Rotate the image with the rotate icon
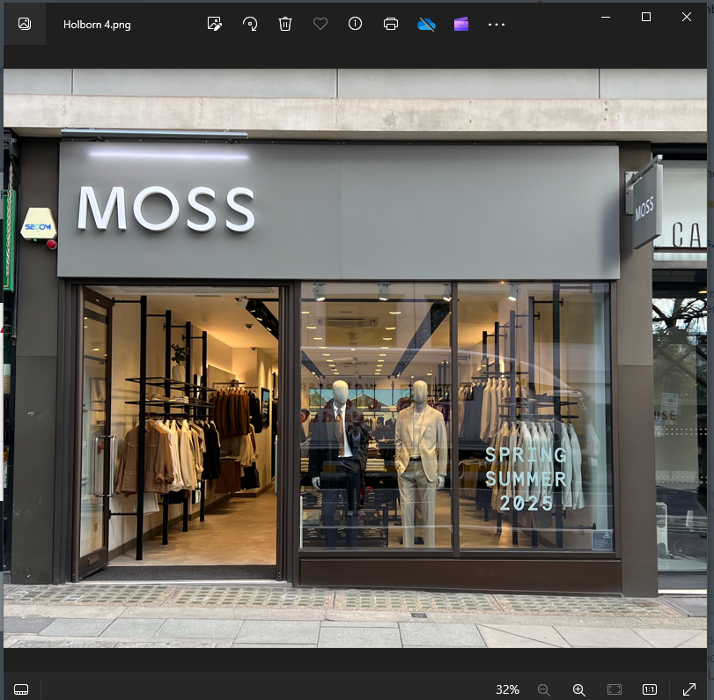 [x=250, y=24]
